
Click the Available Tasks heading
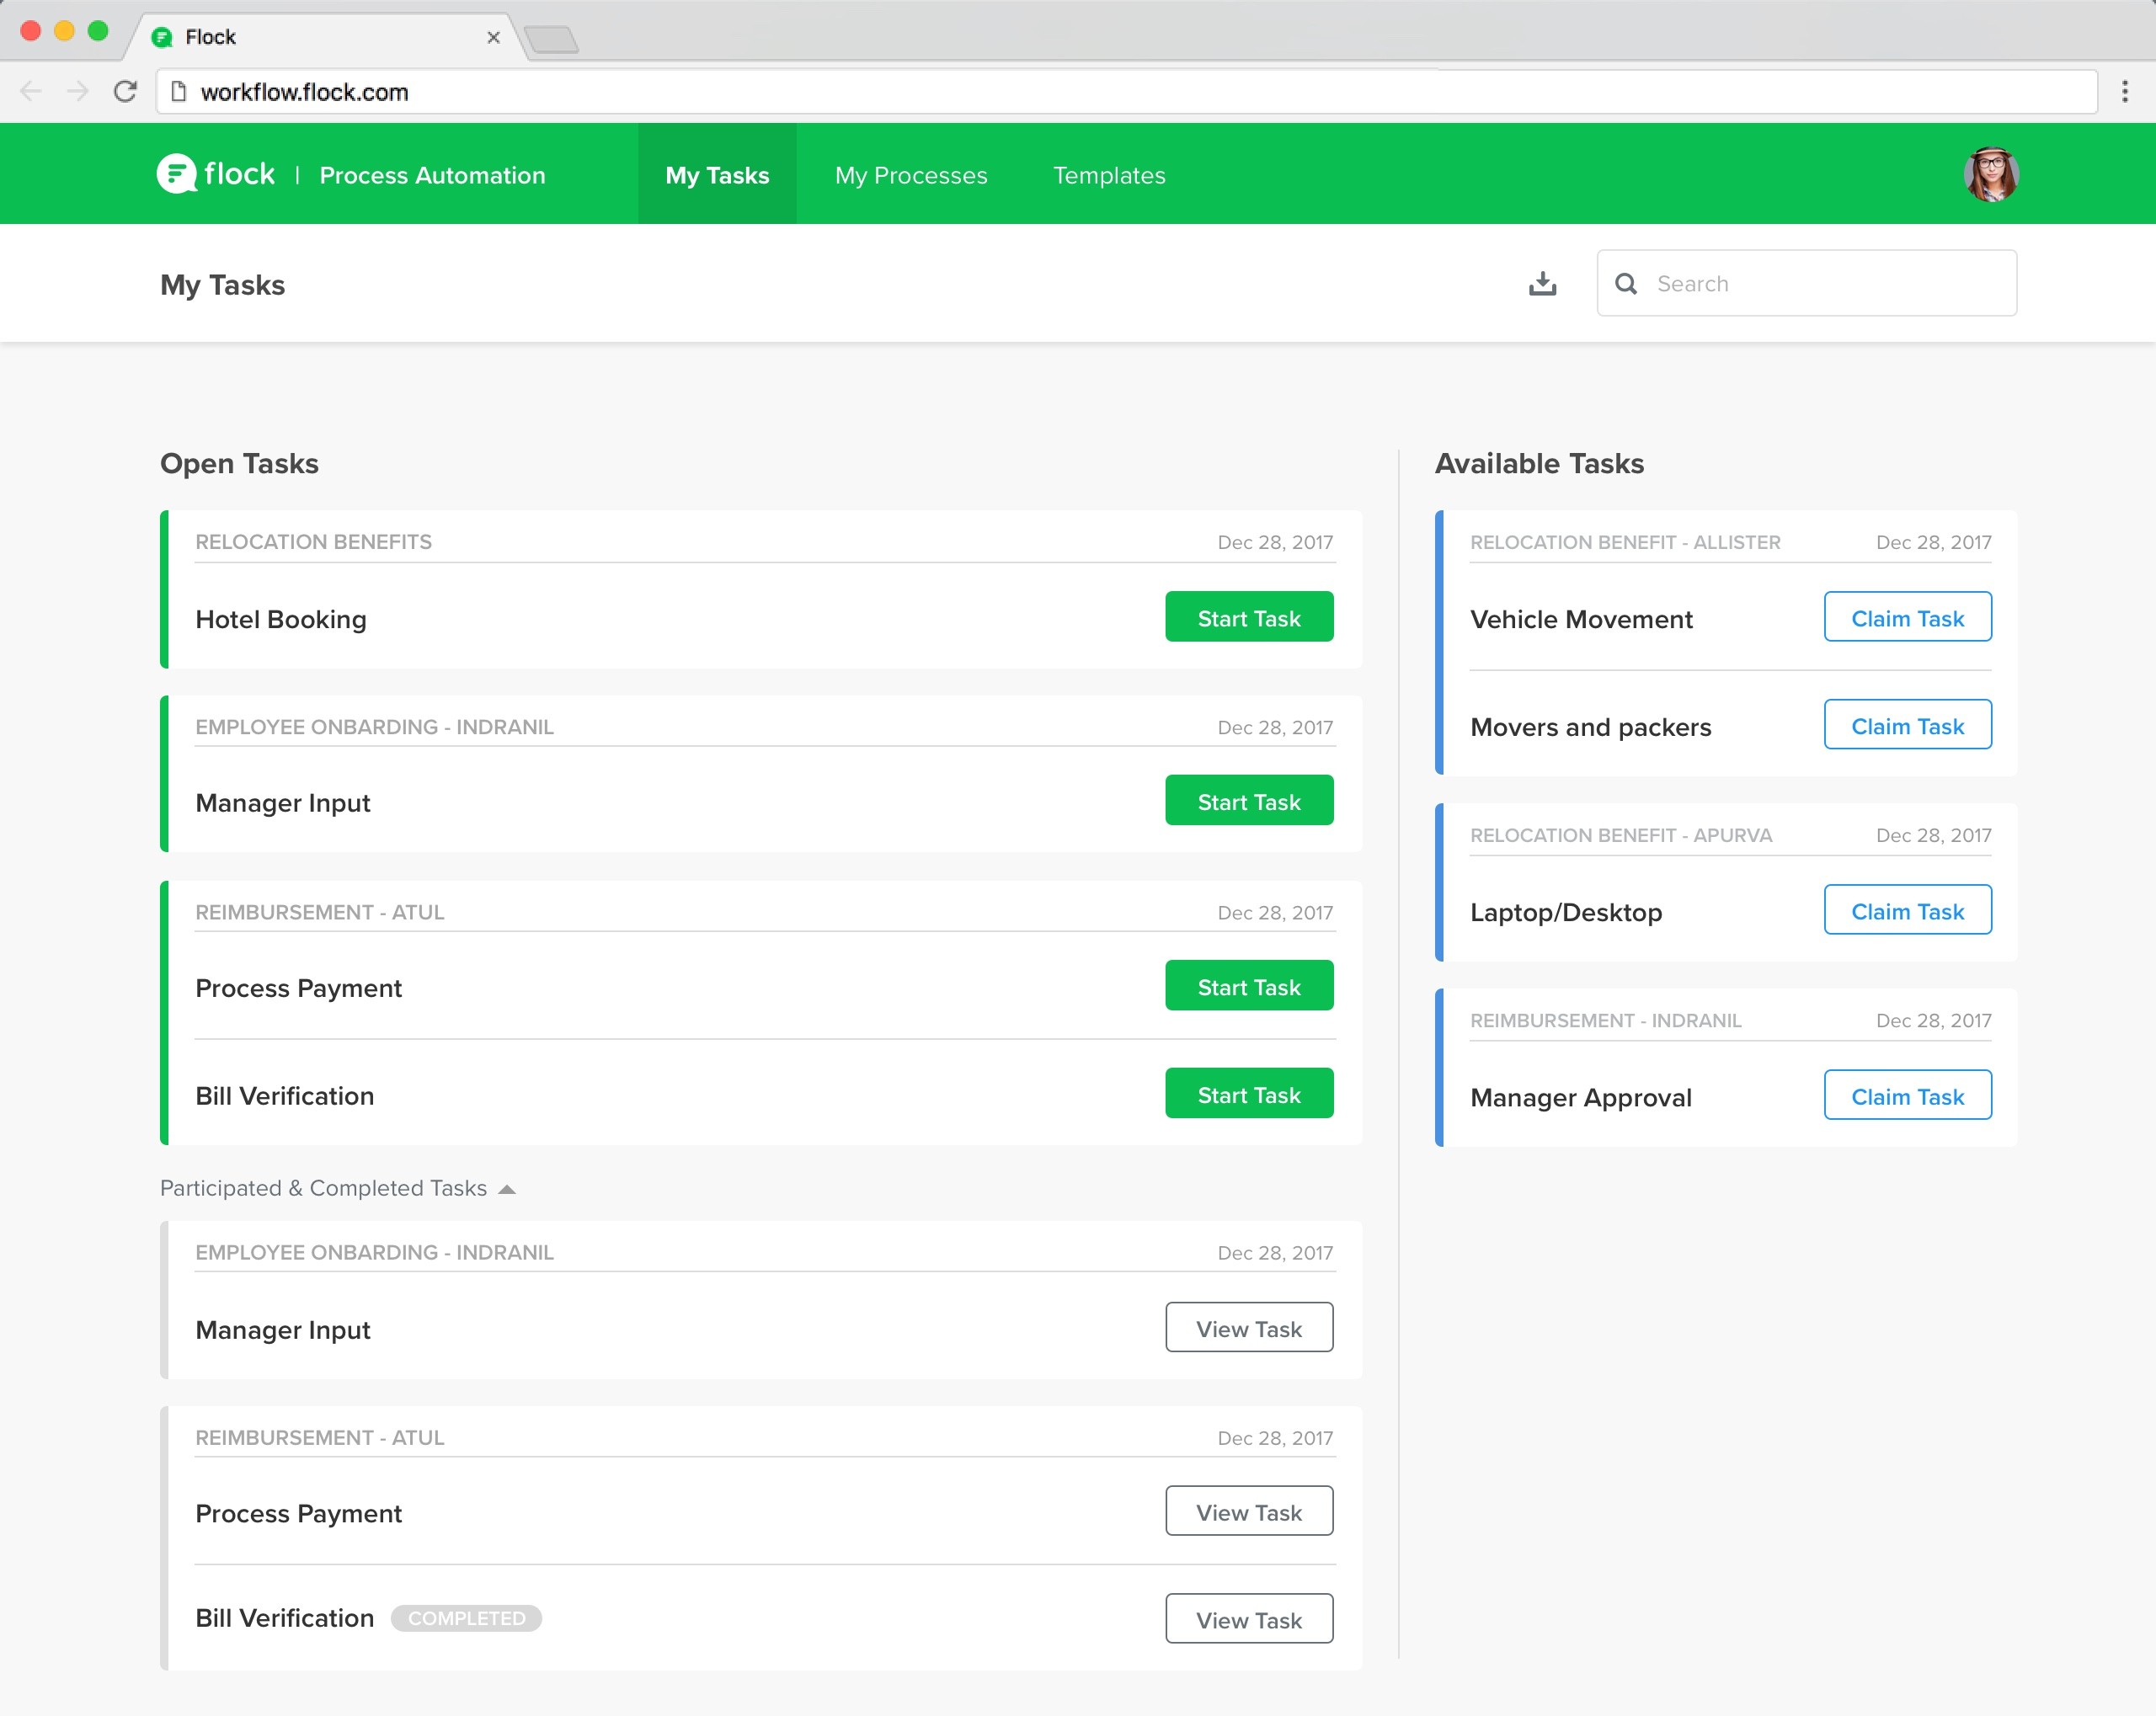(x=1539, y=464)
